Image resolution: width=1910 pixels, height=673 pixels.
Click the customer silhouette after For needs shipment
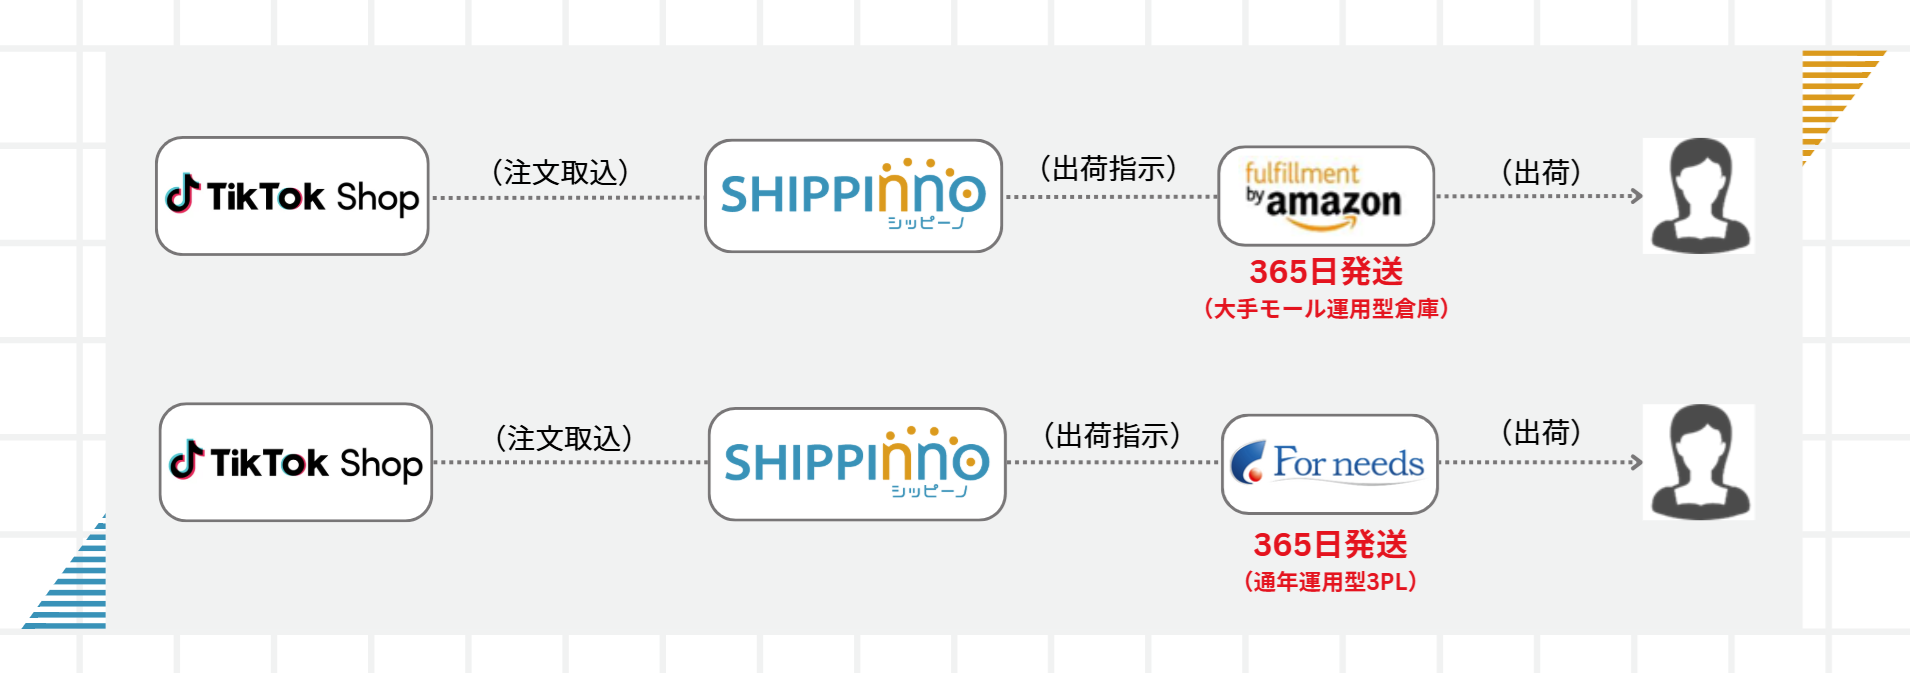[x=1699, y=462]
